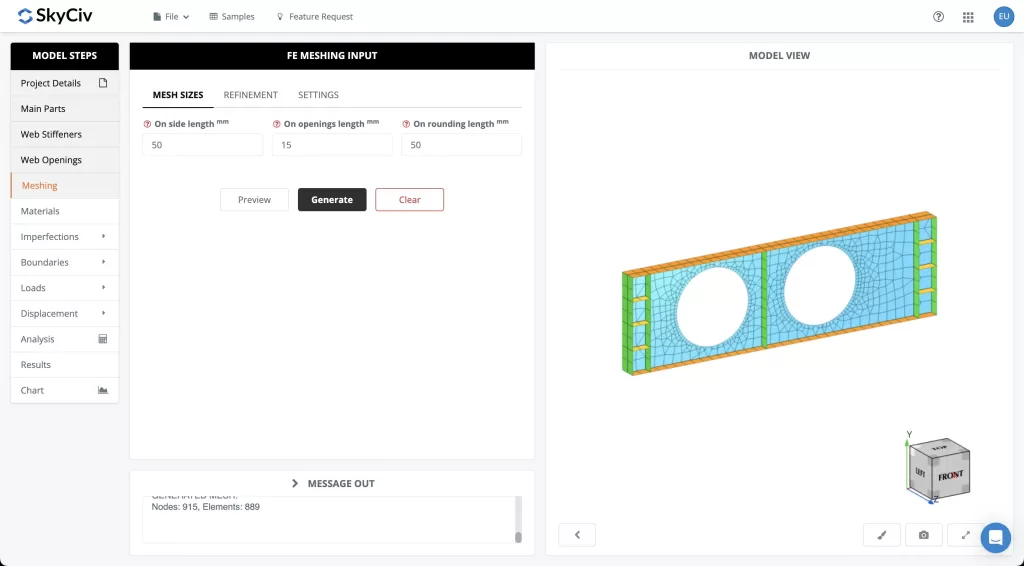The height and width of the screenshot is (566, 1024).
Task: Click the help icon beside On rounding length
Action: (406, 124)
